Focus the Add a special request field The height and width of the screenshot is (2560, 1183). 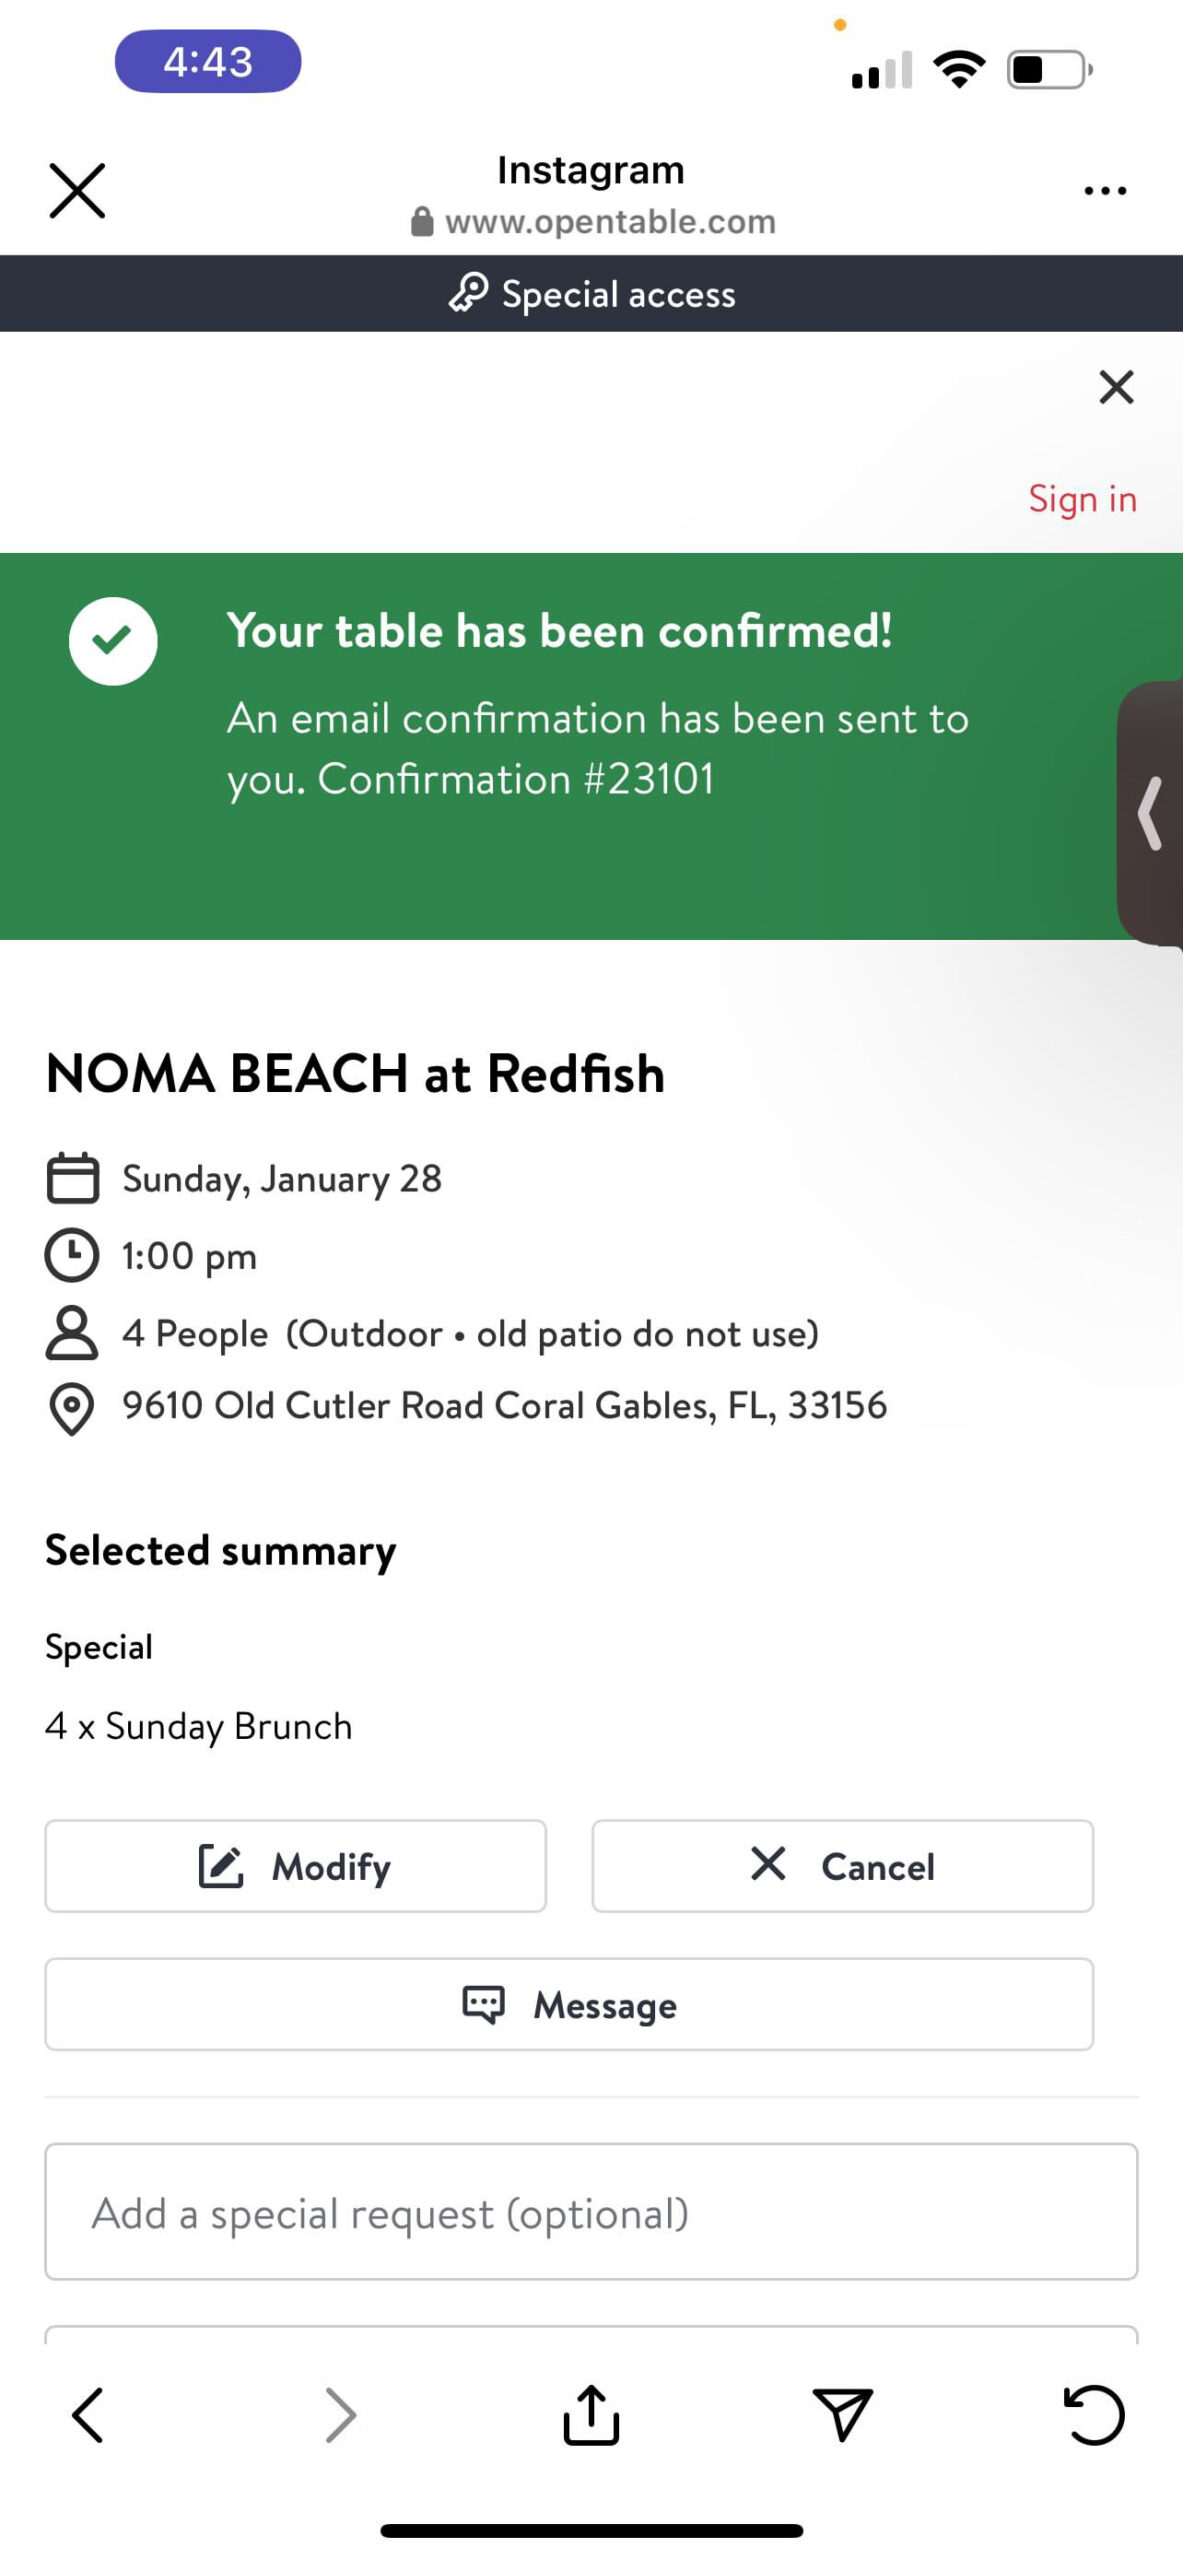tap(591, 2212)
